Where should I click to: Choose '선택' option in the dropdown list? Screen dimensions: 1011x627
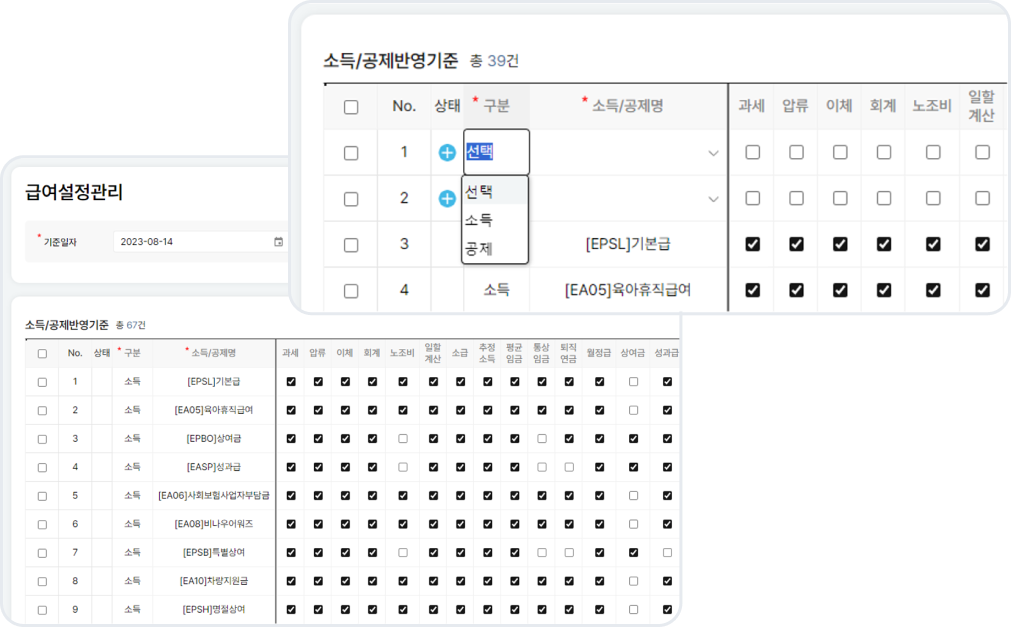coord(479,192)
